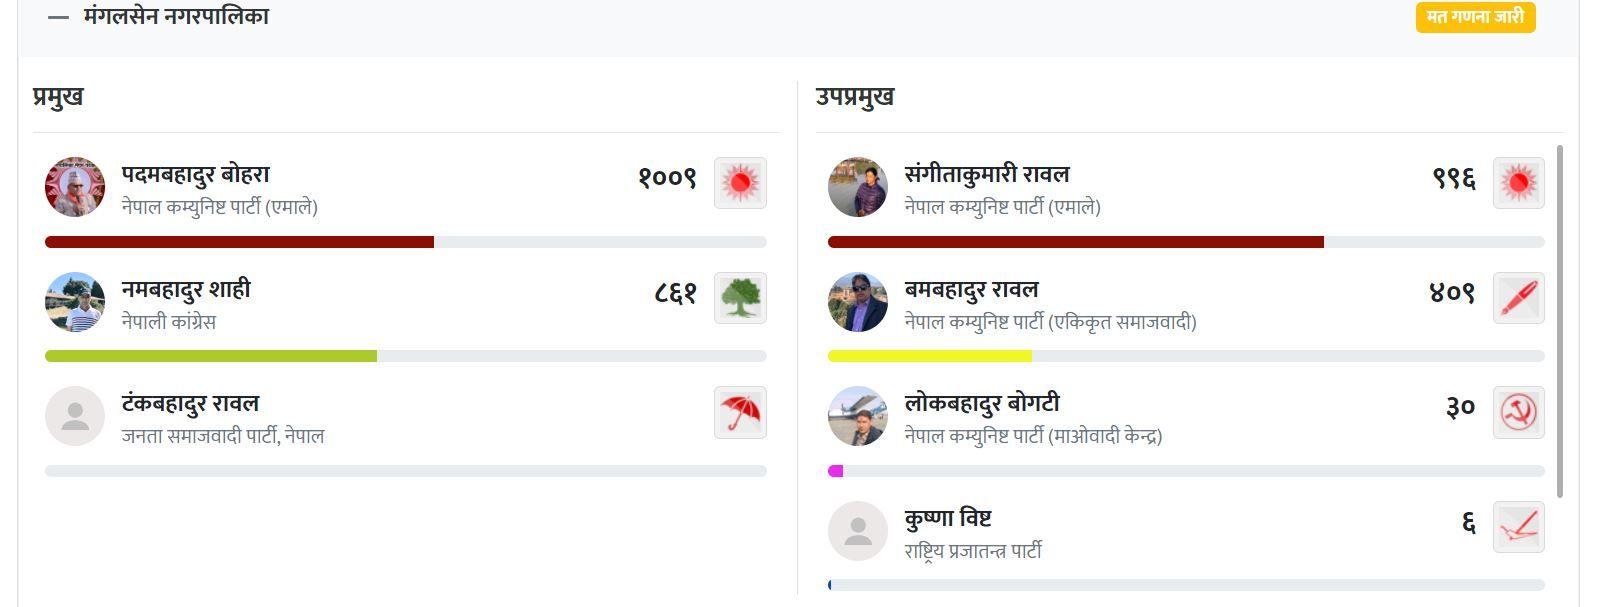Click the dark red vote bar under पदमबहादुर बोहरा

click(239, 242)
